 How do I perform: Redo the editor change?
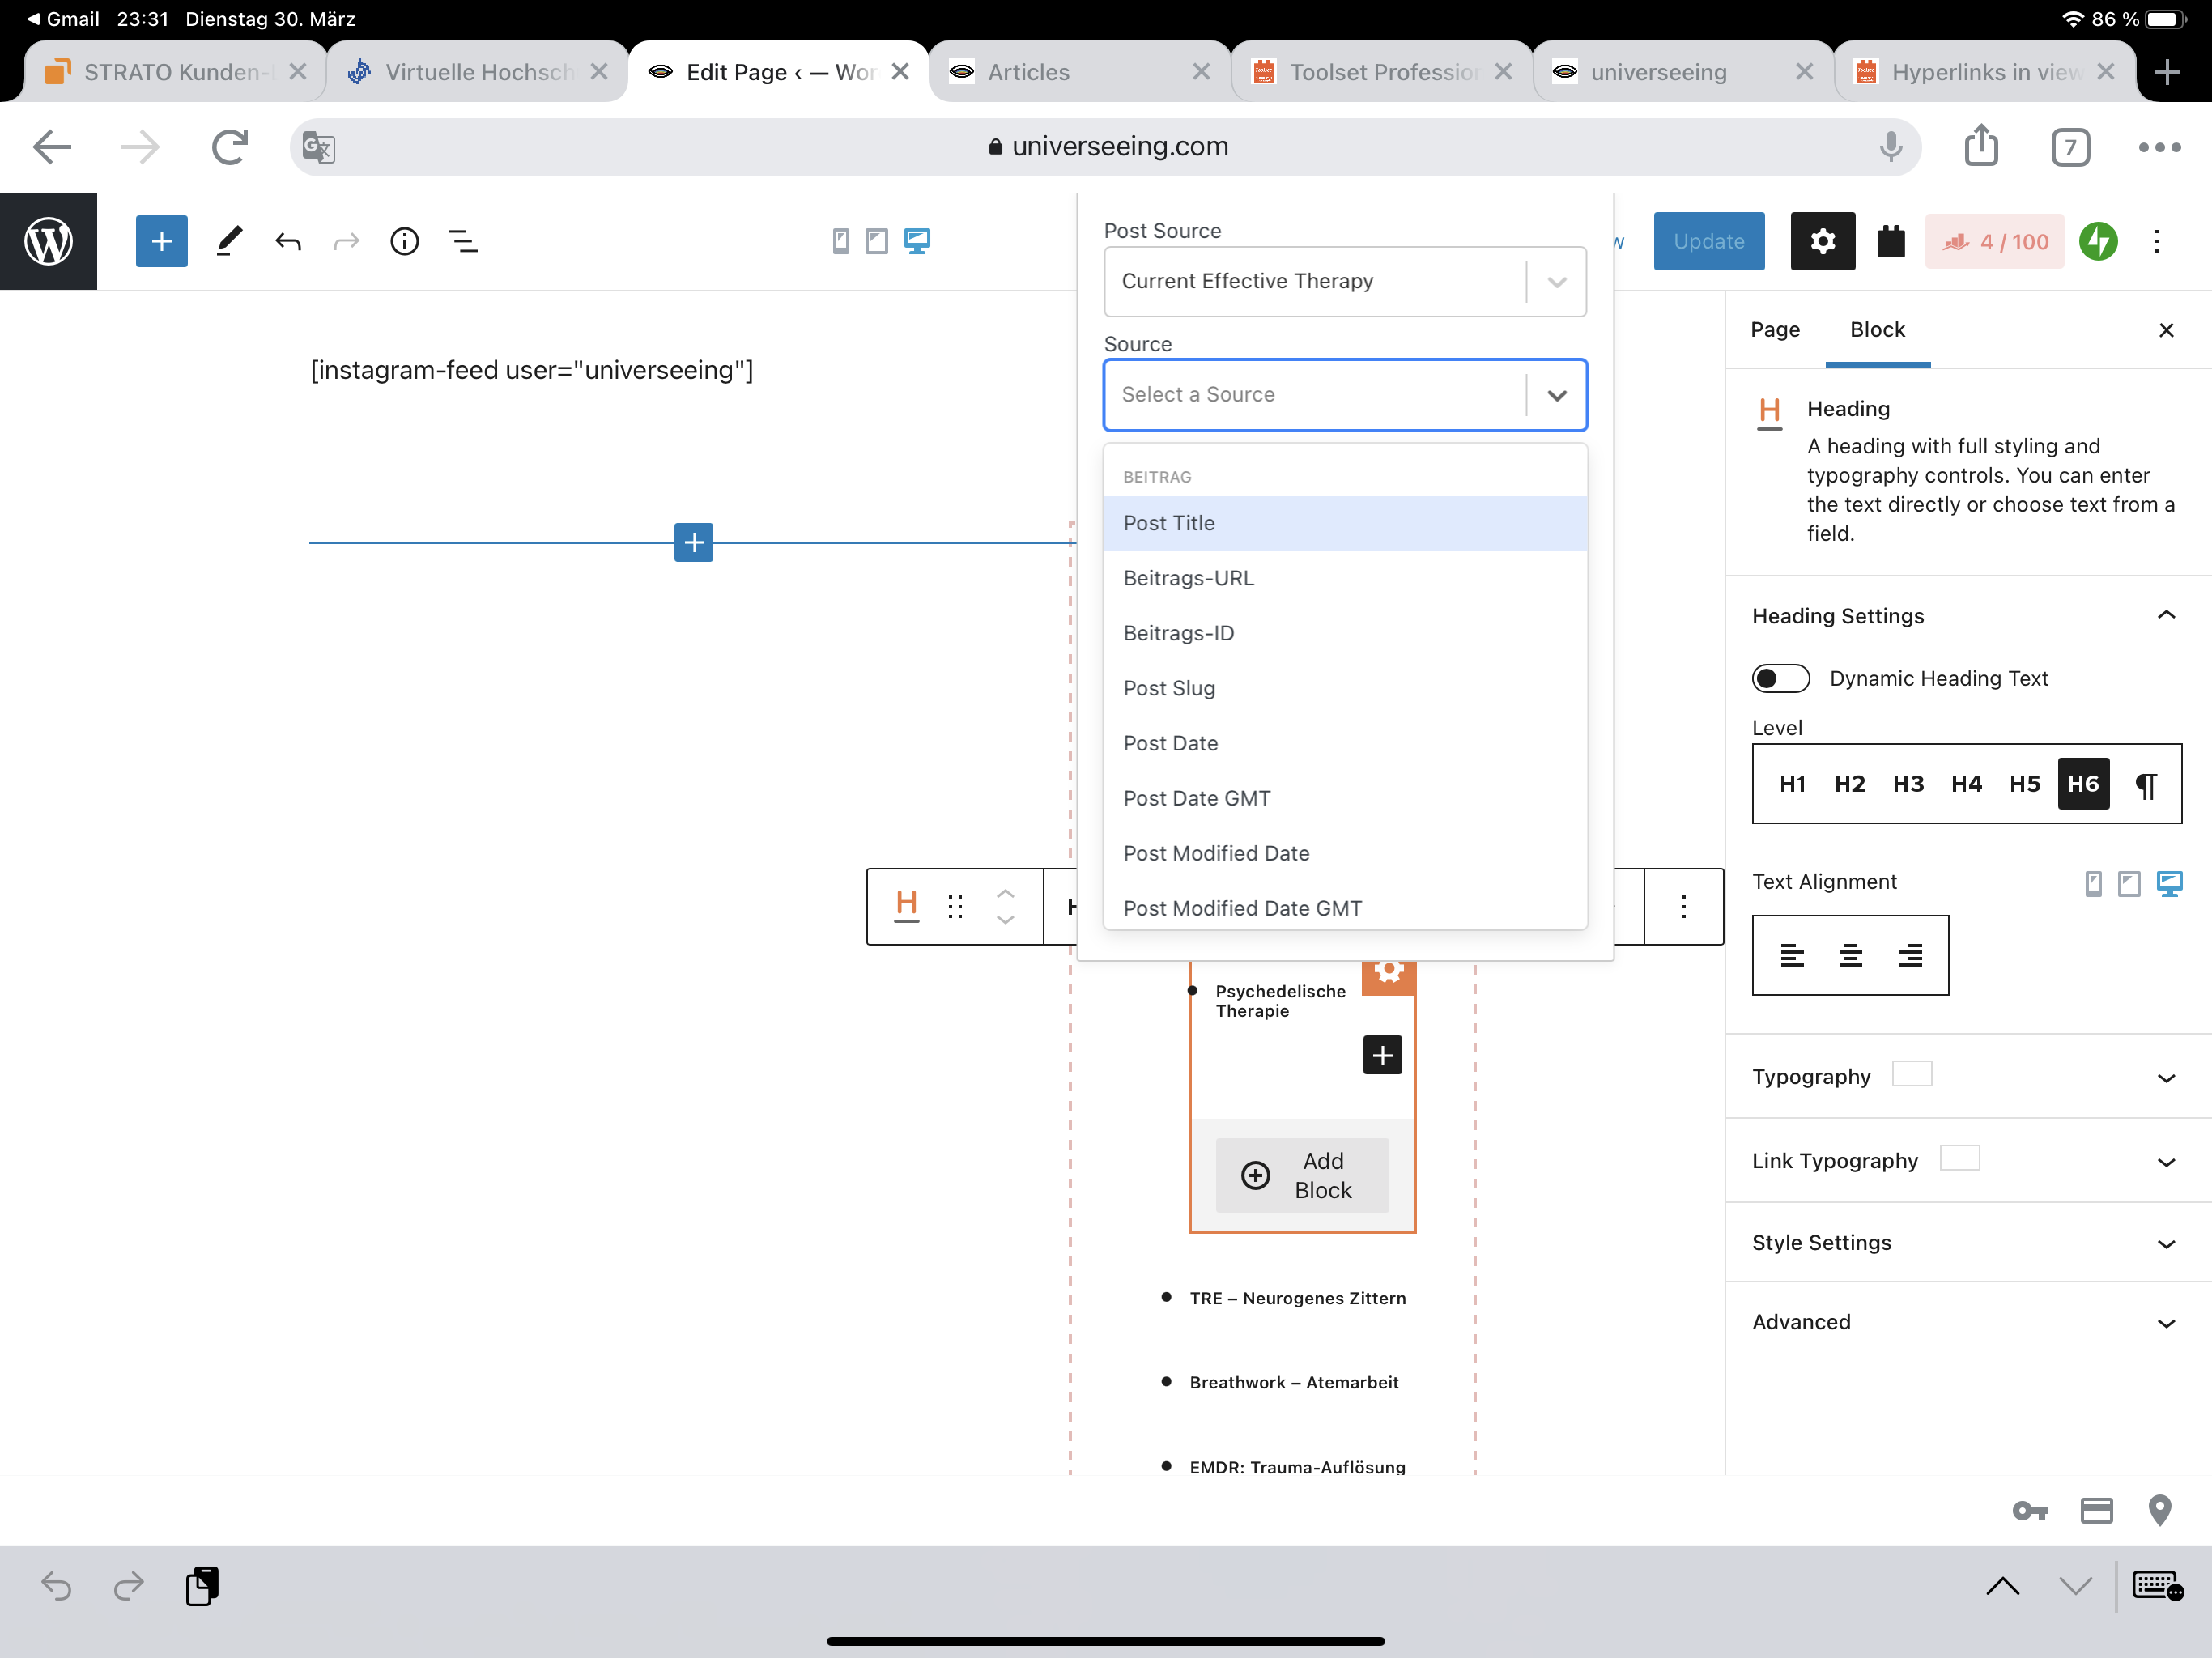[x=346, y=241]
